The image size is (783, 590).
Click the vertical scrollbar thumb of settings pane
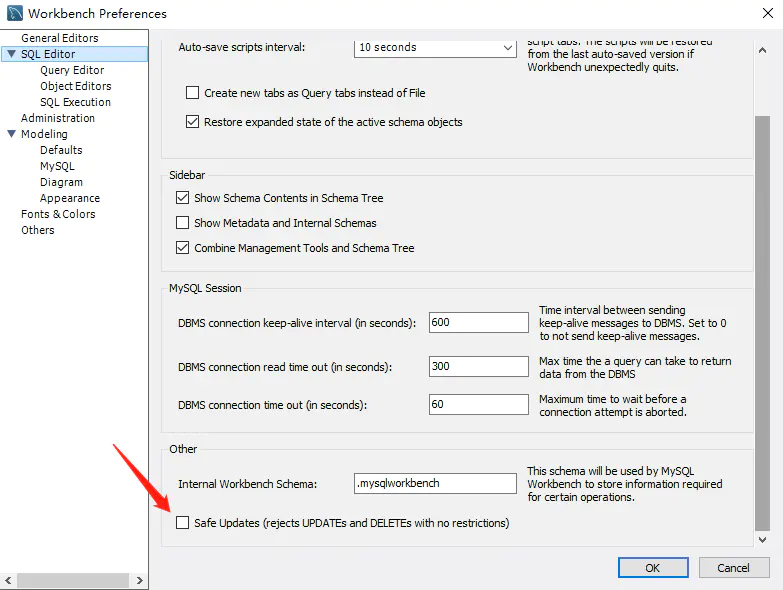coord(763,323)
